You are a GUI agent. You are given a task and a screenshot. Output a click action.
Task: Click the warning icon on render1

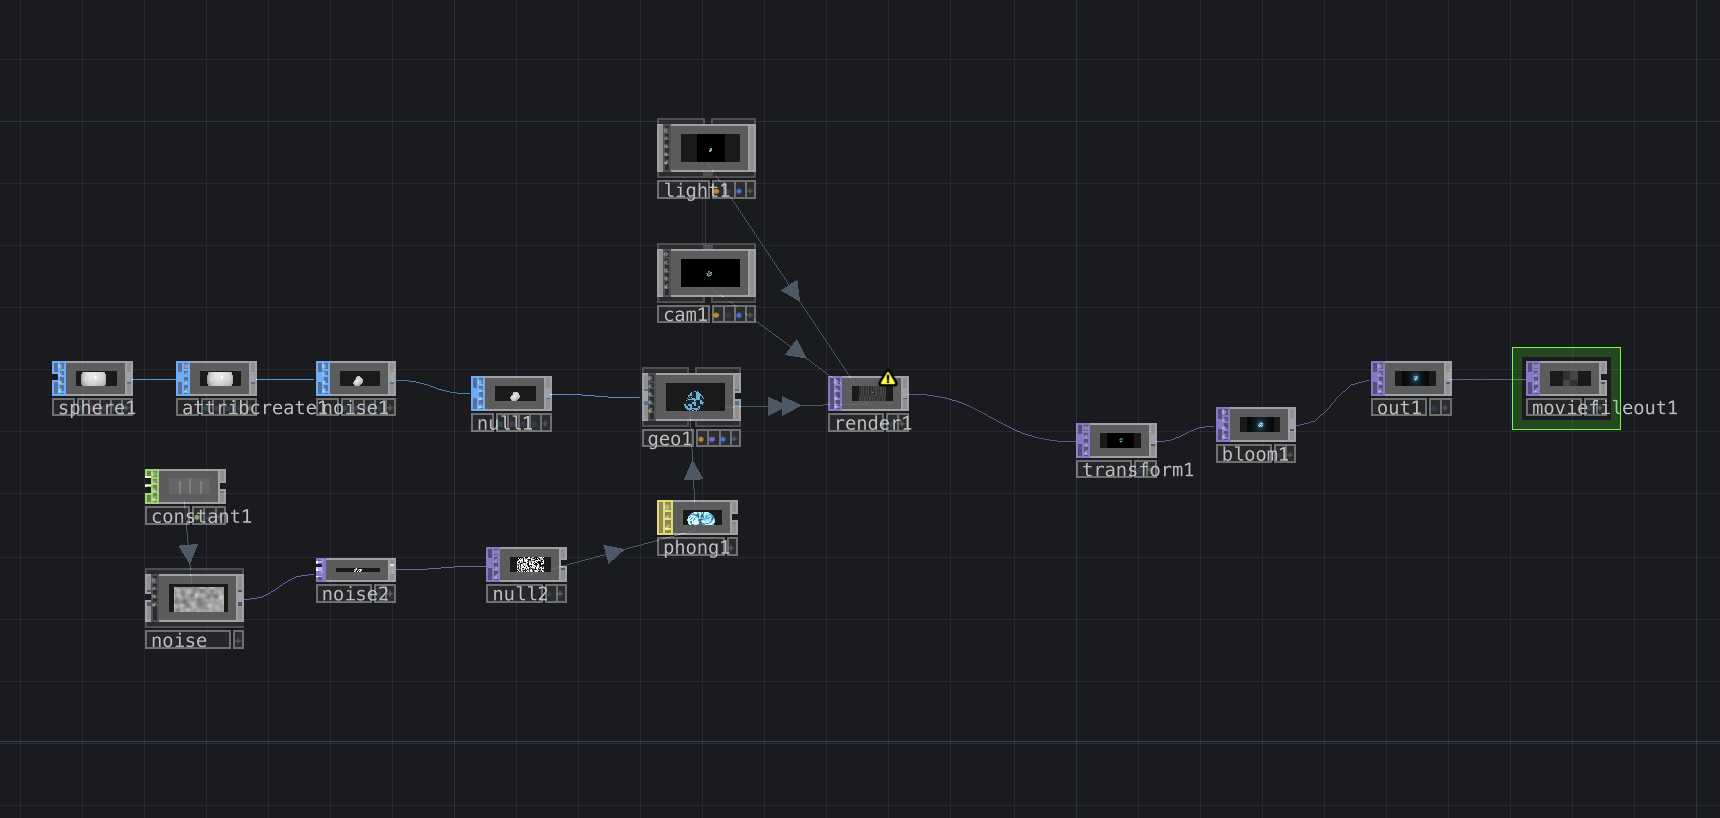[887, 378]
